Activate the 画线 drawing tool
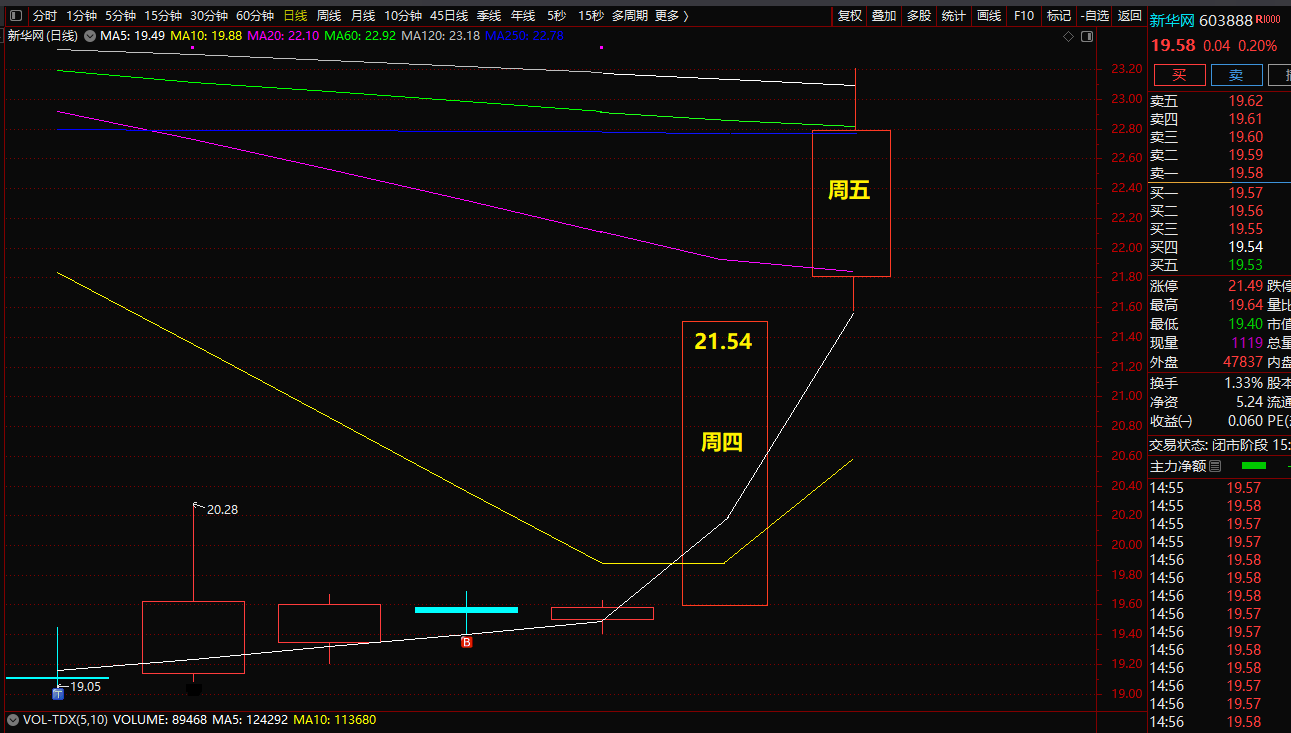 point(989,16)
